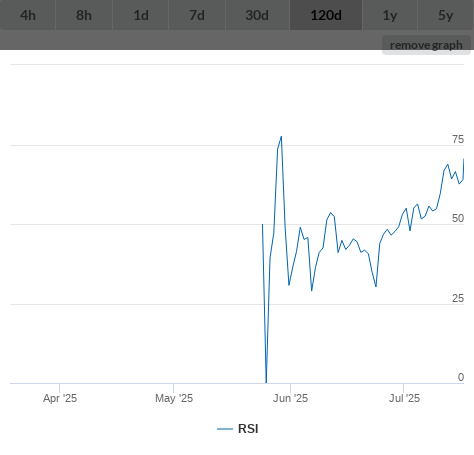Click the Jun '25 axis label
474x455 pixels.
point(290,398)
